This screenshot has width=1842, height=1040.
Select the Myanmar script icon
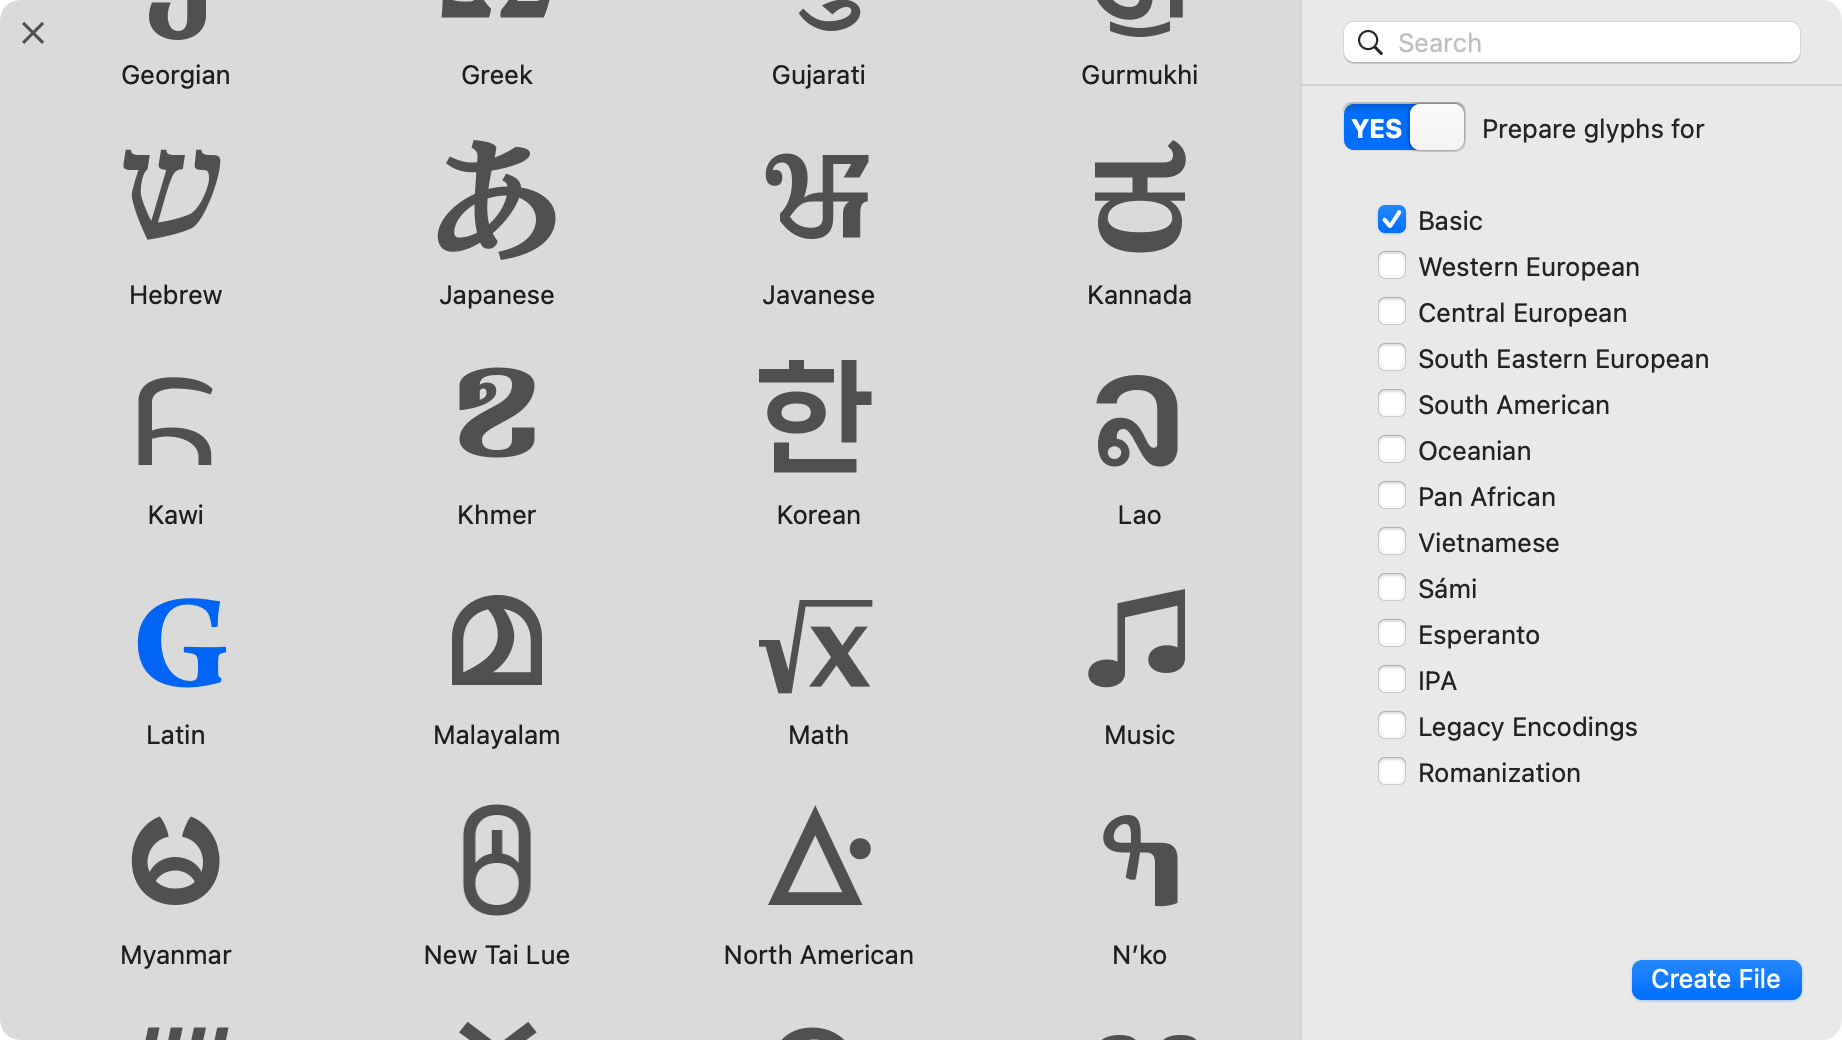point(175,860)
